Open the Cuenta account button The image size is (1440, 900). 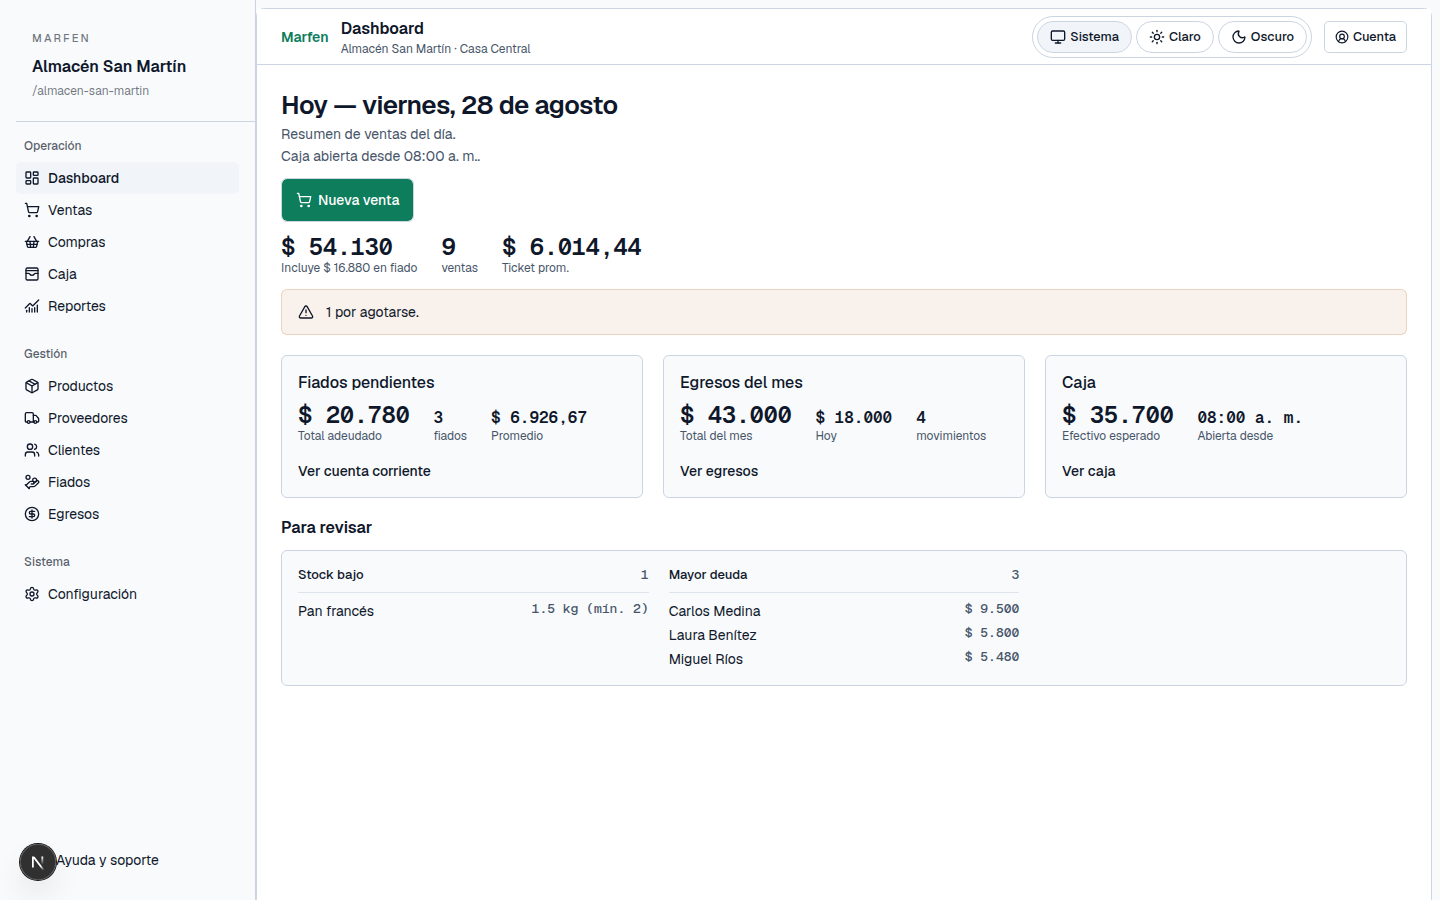(1365, 37)
